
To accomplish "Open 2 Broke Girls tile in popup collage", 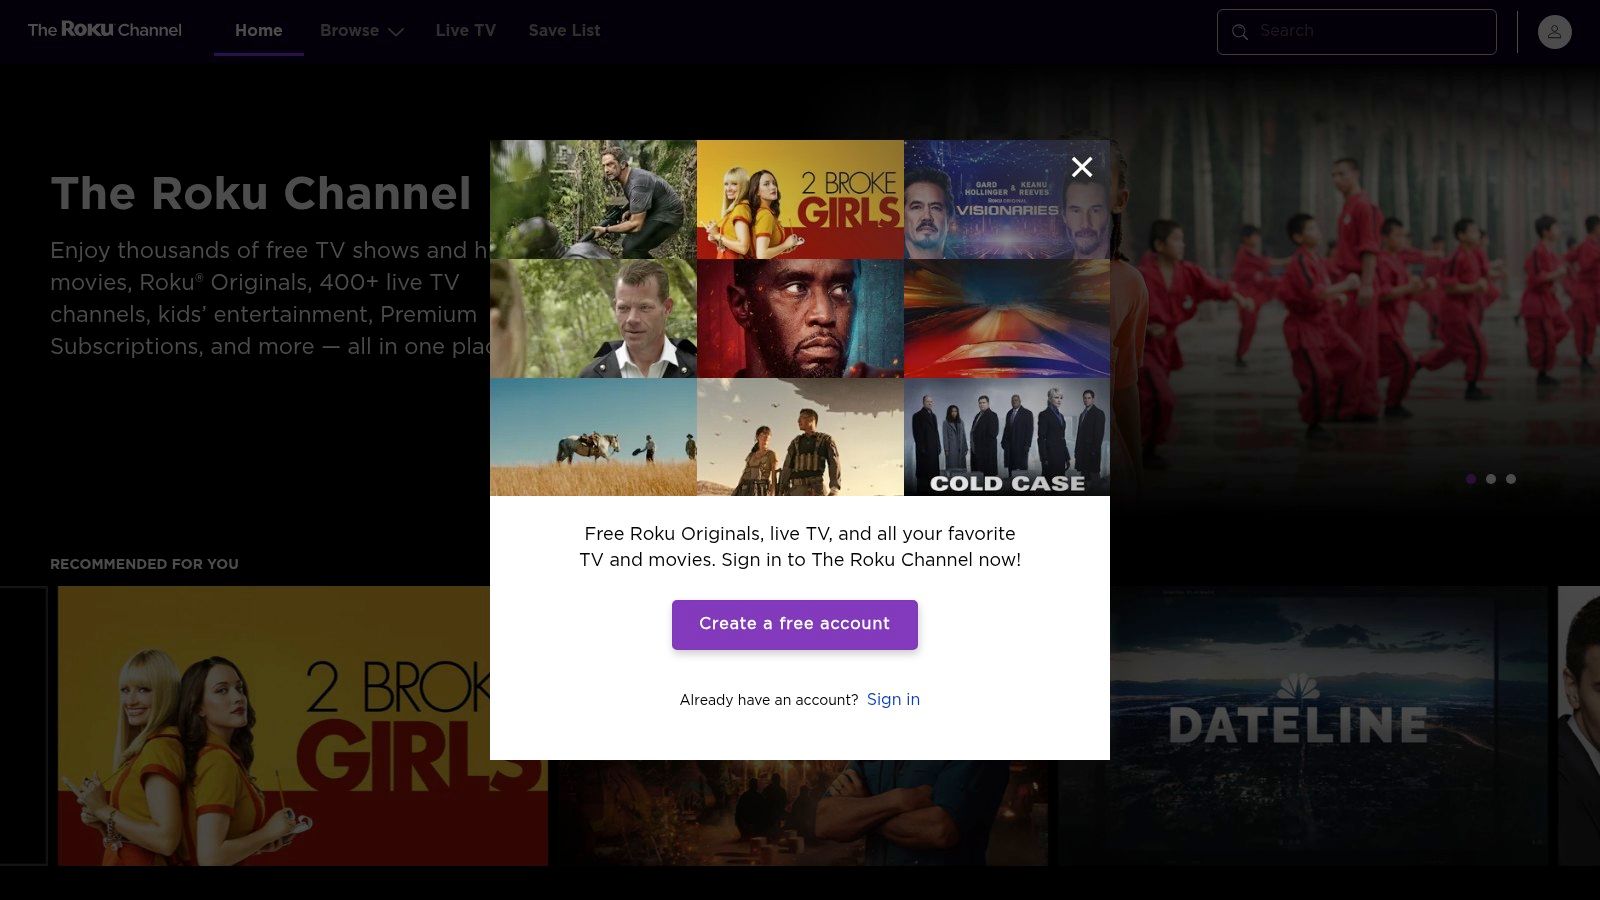I will point(800,199).
